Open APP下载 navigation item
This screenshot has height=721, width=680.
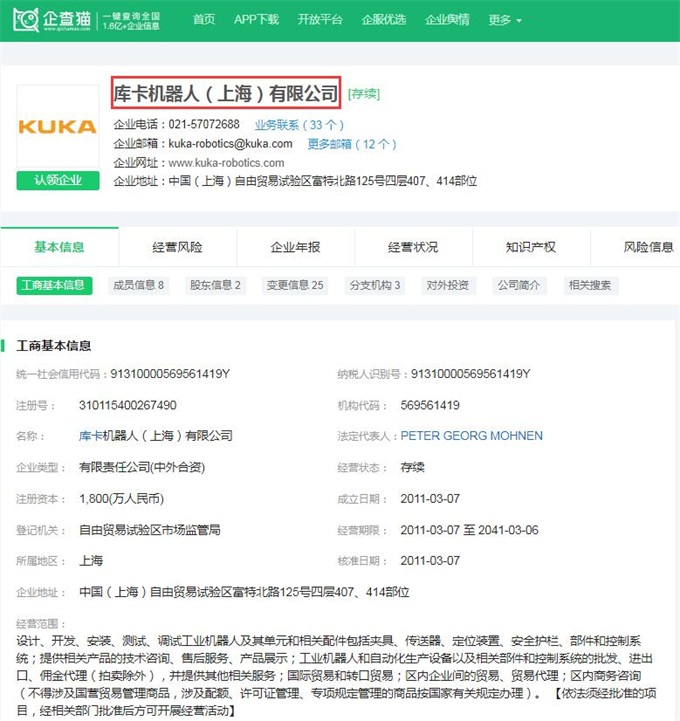point(256,20)
